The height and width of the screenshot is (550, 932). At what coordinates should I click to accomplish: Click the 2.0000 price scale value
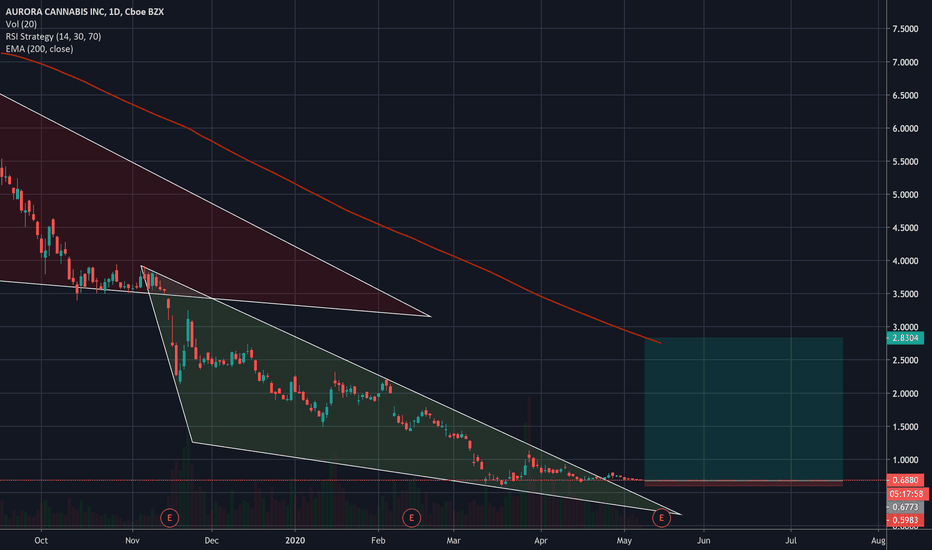(905, 394)
